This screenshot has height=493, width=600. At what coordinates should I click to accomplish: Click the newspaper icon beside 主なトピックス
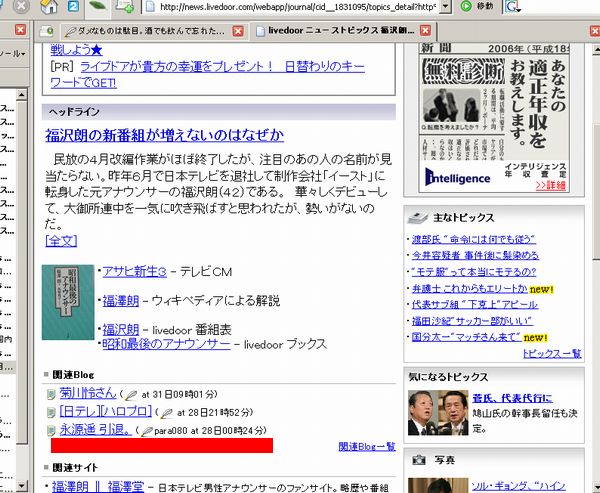click(x=417, y=218)
